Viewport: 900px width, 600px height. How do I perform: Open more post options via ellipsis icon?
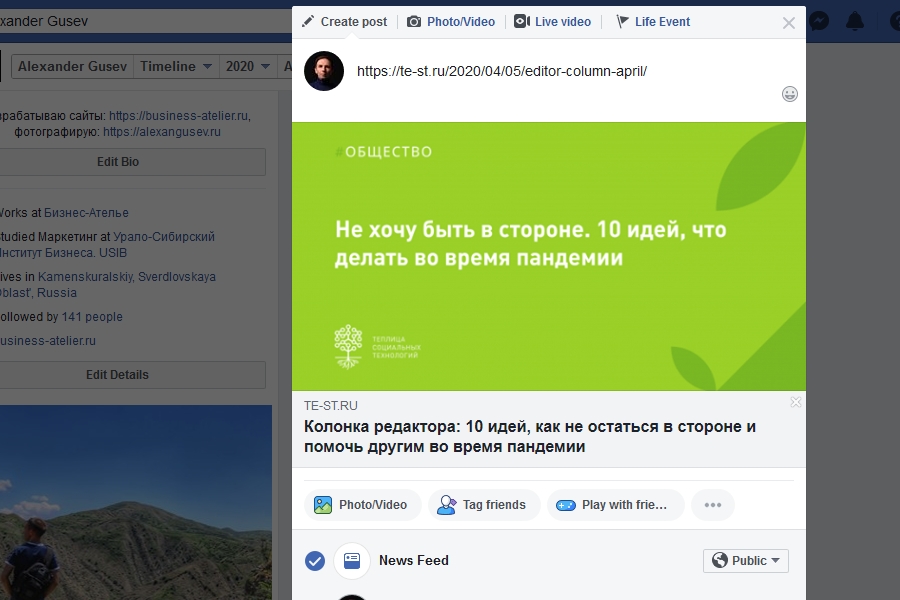[x=713, y=505]
